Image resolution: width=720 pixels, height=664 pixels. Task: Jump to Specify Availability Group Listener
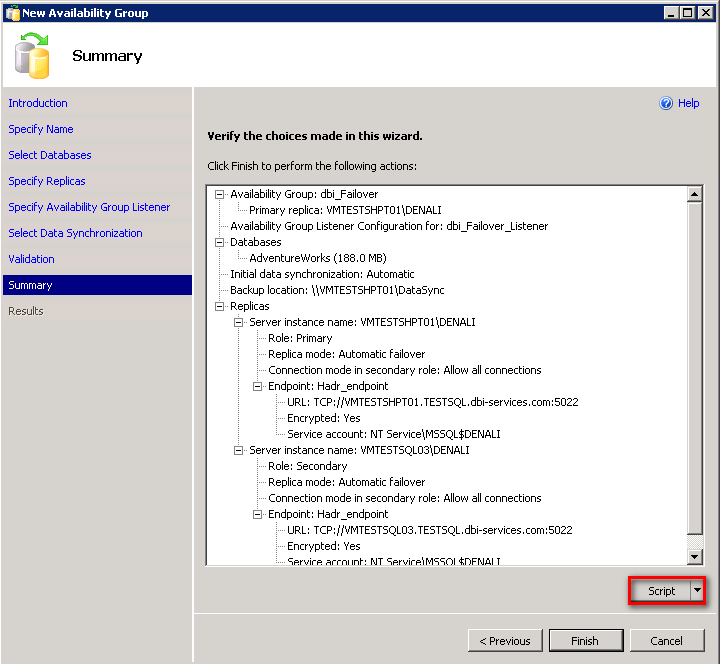pyautogui.click(x=89, y=207)
